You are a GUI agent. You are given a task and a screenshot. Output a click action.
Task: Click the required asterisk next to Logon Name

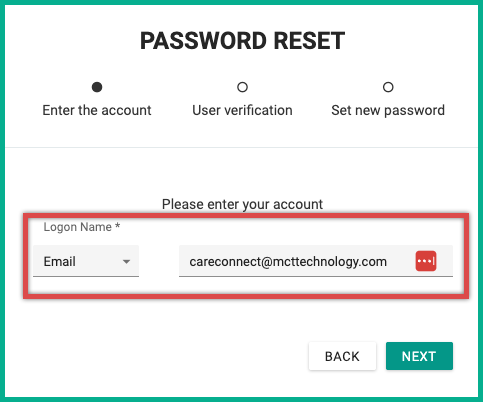click(x=117, y=225)
